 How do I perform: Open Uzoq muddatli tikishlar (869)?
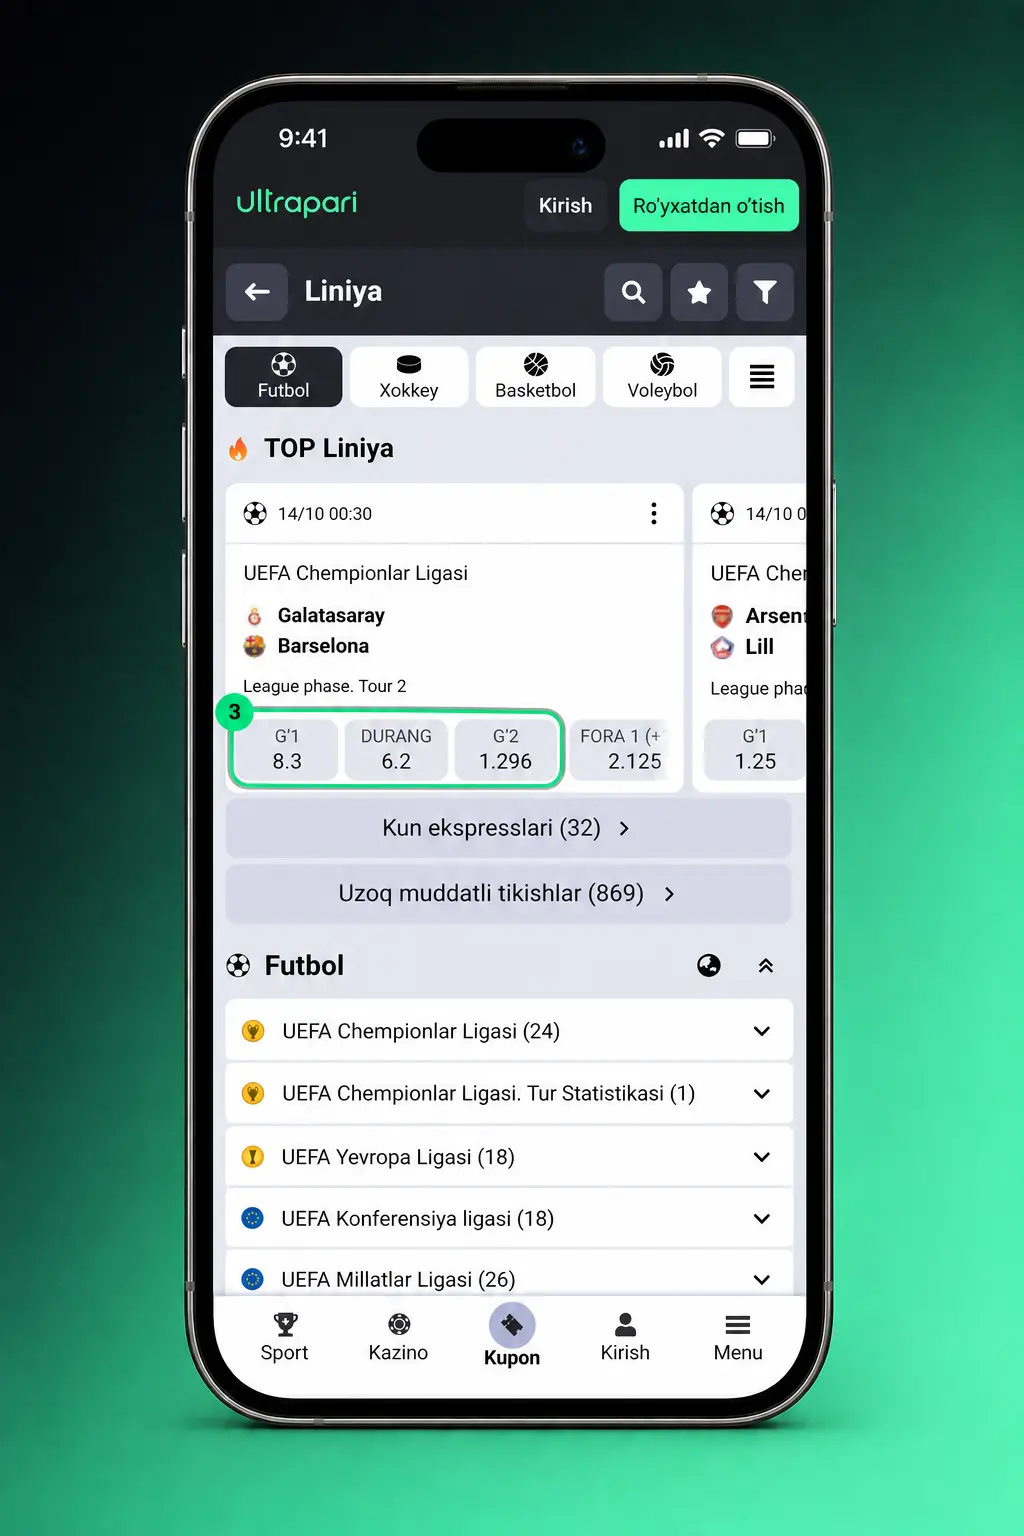point(509,893)
